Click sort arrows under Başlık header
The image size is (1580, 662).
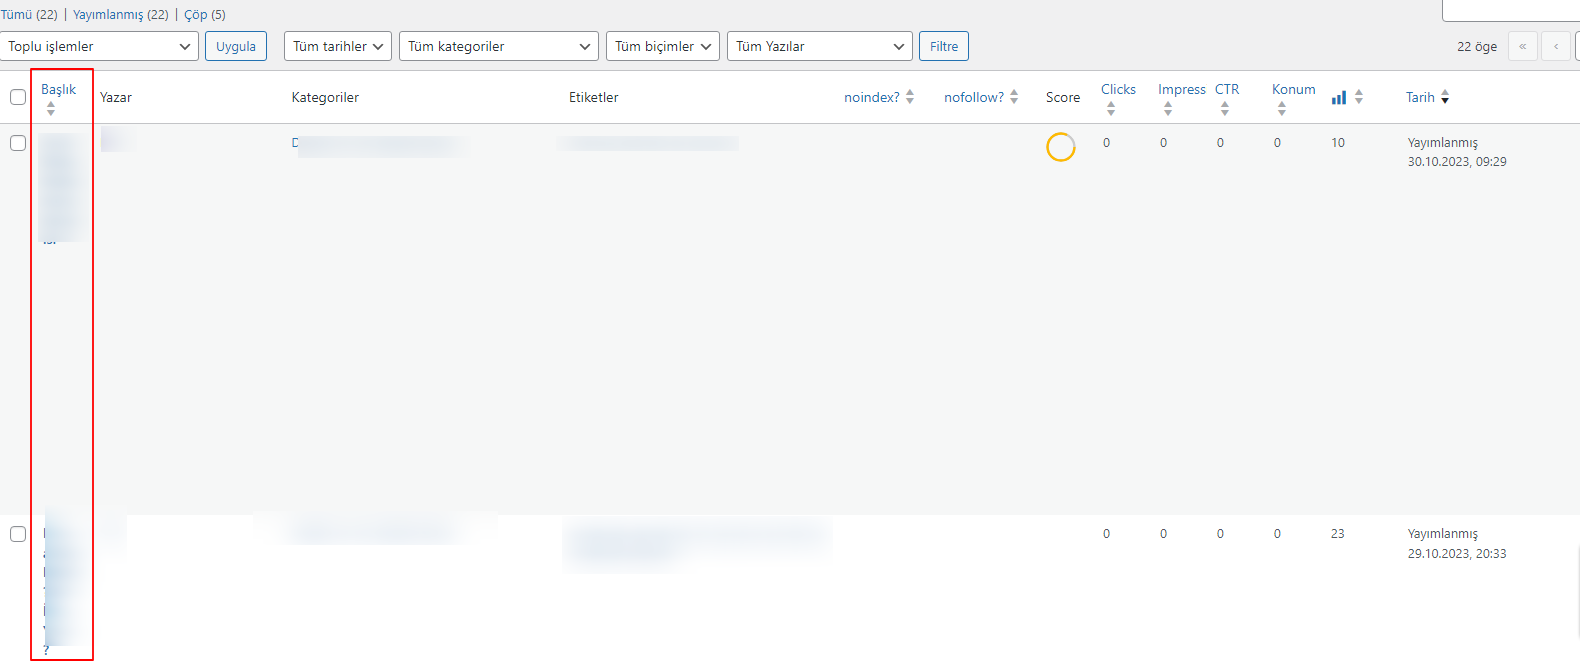(x=51, y=109)
